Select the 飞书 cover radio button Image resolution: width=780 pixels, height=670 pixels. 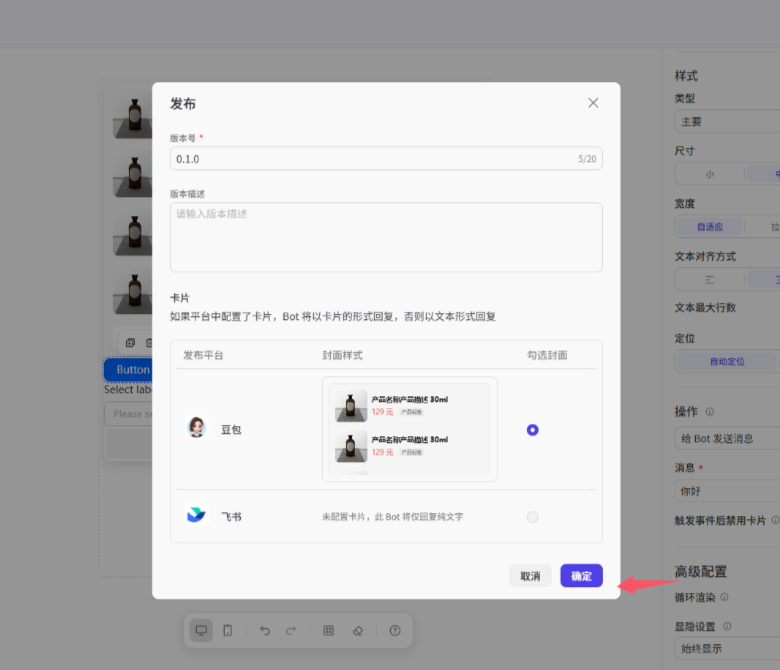[532, 517]
